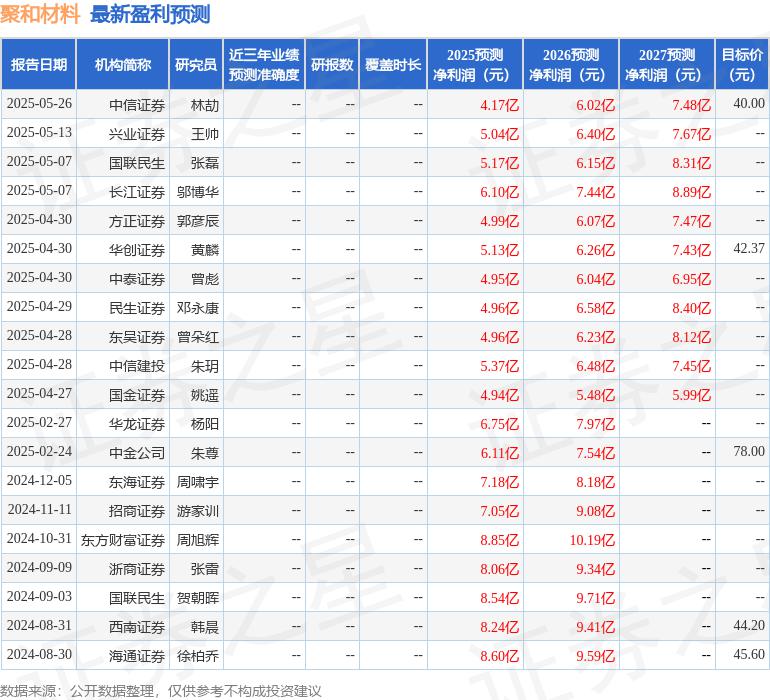
Task: Click the target price 40.00
Action: [749, 104]
